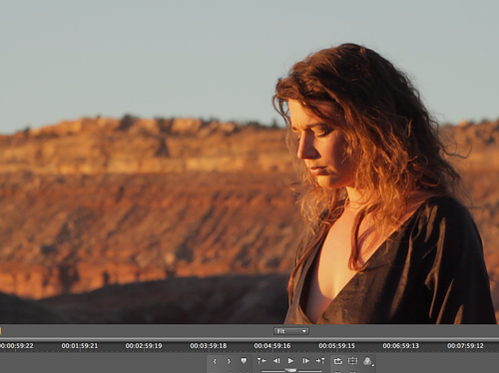
Task: Move the playhead to 00:04:59:16 on the ruler
Action: (272, 346)
